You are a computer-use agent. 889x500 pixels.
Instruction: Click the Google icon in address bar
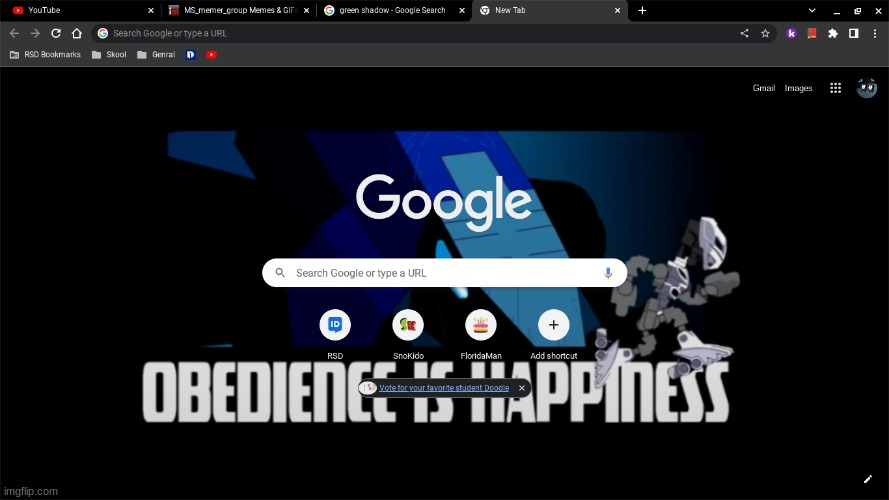(x=103, y=33)
